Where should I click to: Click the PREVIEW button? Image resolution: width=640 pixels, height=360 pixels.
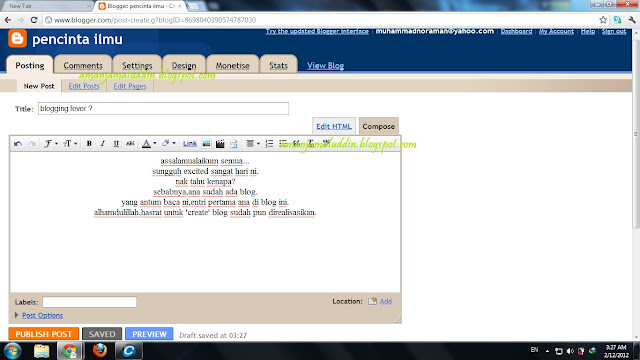(149, 334)
